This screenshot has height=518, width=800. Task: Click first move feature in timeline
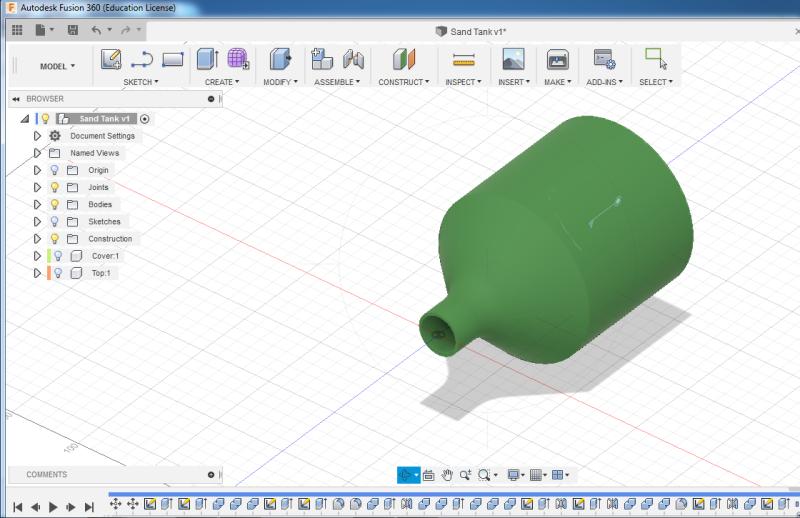(x=115, y=504)
